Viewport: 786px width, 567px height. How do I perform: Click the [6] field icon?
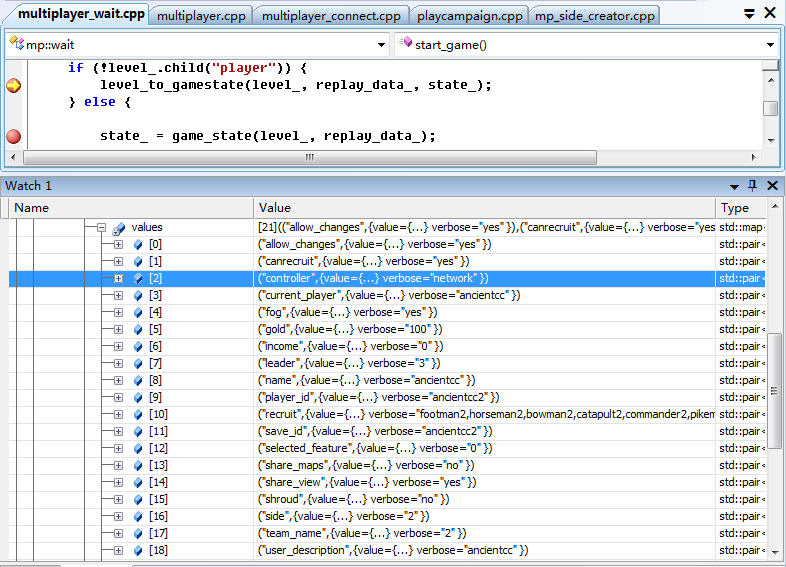(x=138, y=347)
